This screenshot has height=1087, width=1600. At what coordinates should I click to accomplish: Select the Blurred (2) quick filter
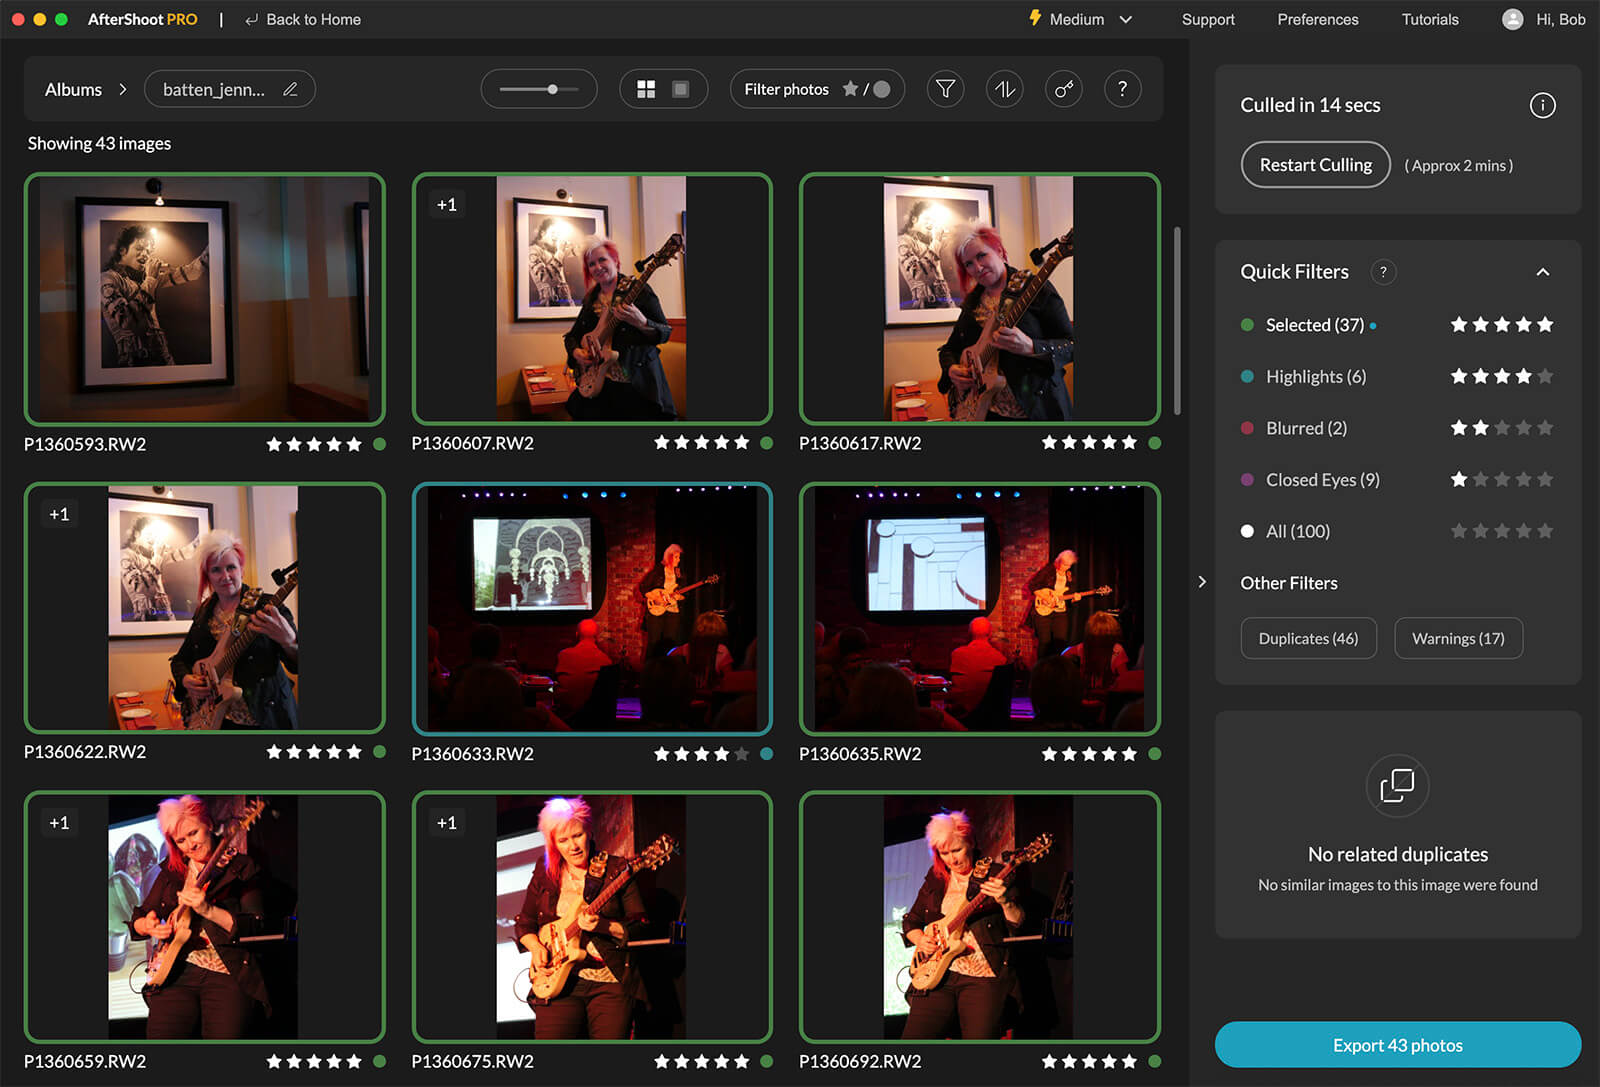1305,428
